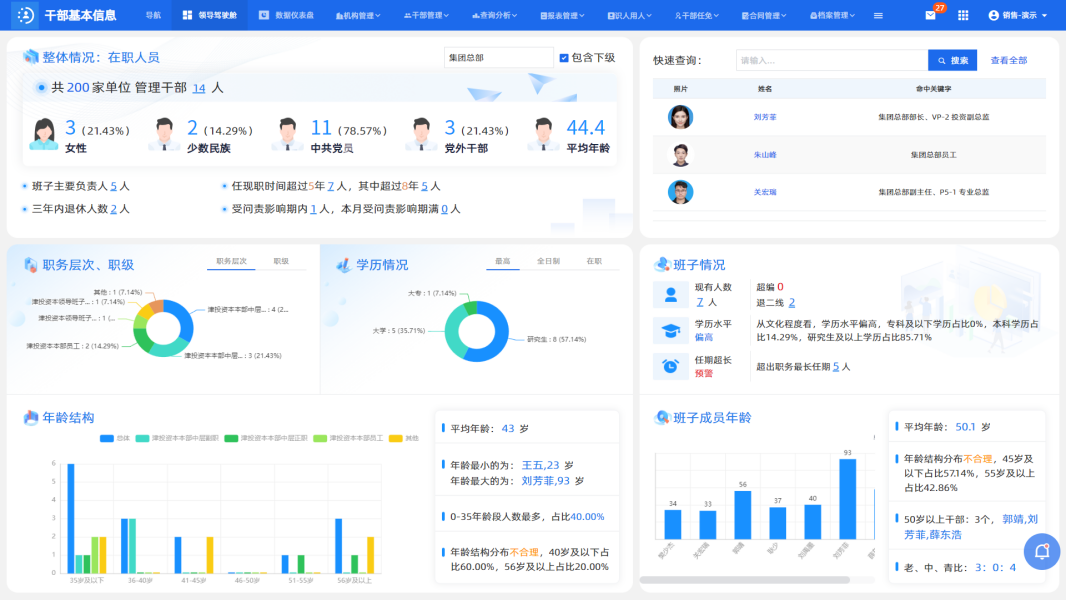Switch to the 全日制 education tab
This screenshot has height=600, width=1066.
(x=548, y=262)
